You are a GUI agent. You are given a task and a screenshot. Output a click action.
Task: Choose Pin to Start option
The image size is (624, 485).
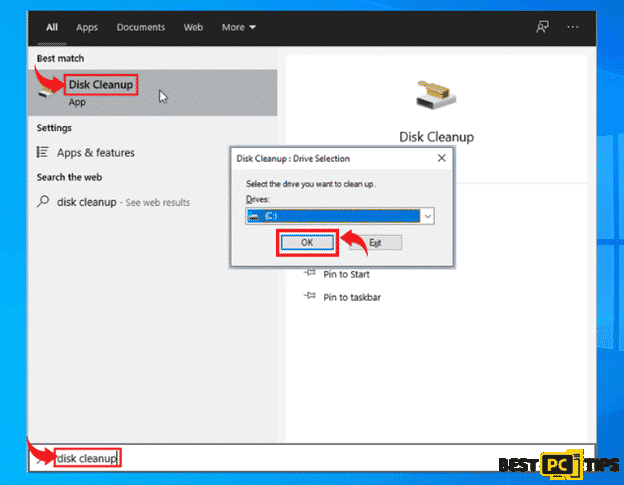[x=346, y=275]
